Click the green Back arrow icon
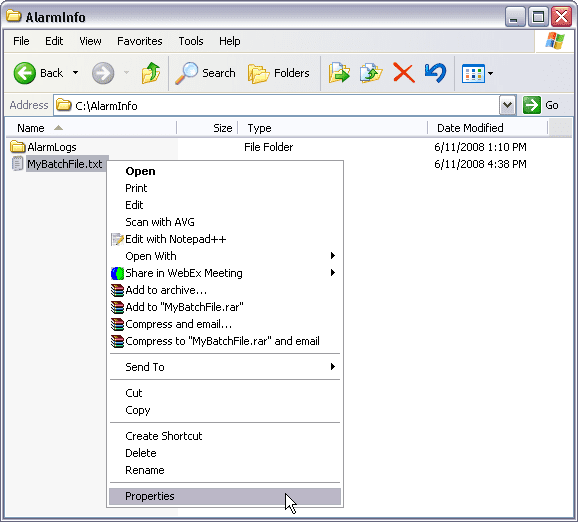Screen dimensions: 578x522 coord(25,73)
